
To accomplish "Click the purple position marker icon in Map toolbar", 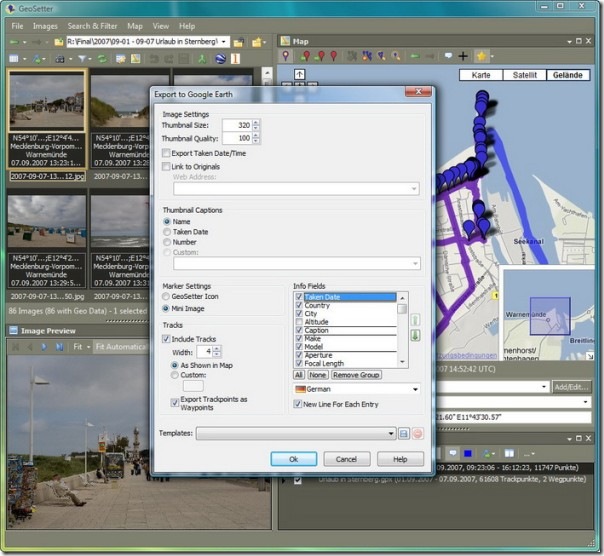I will pyautogui.click(x=285, y=56).
